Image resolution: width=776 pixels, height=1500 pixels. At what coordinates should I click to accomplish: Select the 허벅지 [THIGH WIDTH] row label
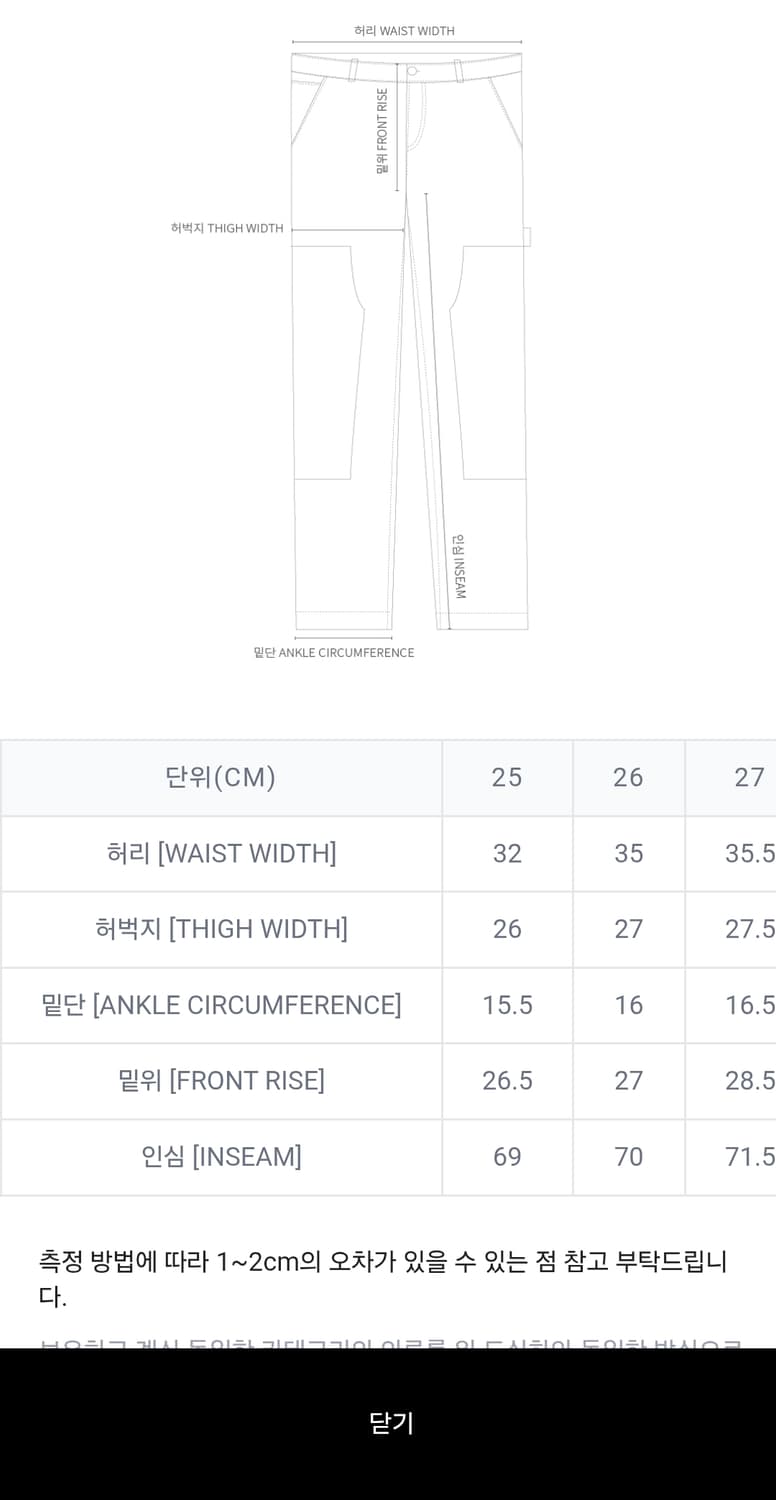click(x=220, y=929)
